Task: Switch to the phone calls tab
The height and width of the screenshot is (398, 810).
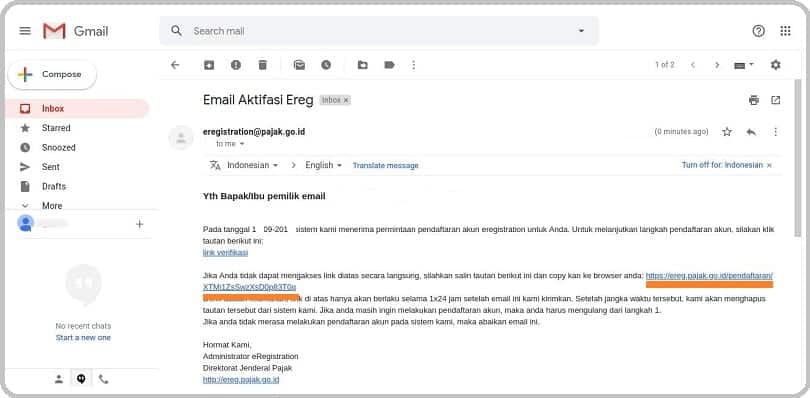Action: click(x=103, y=379)
